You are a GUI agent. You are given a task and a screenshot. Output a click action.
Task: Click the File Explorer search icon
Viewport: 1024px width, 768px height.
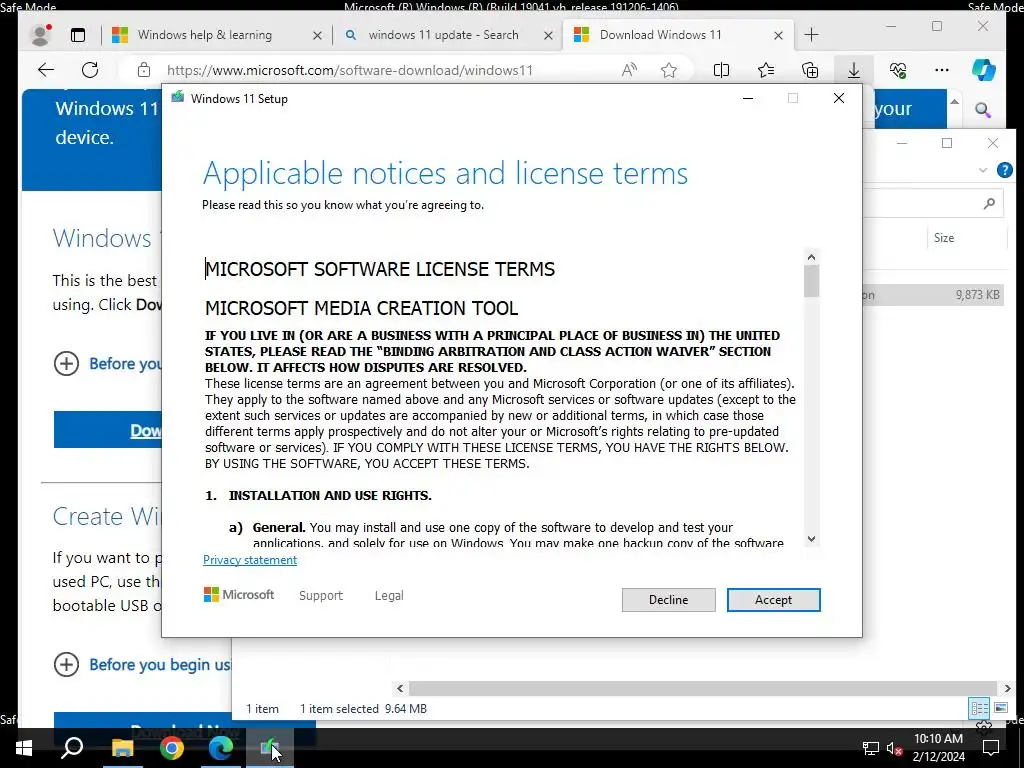point(989,204)
